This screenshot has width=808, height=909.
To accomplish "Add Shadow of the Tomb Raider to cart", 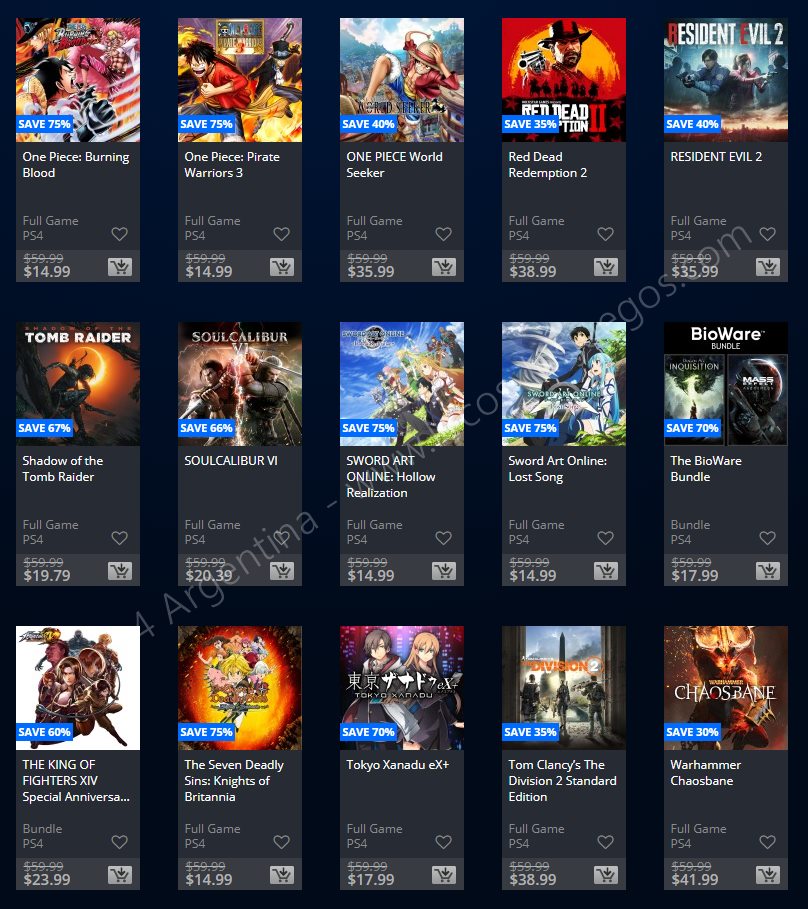I will click(119, 571).
